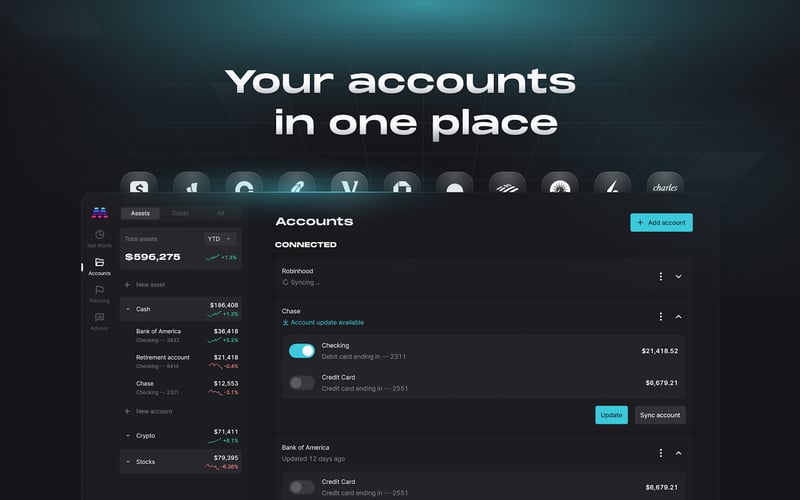Click the app logo in sidebar
Viewport: 800px width, 500px height.
[99, 213]
